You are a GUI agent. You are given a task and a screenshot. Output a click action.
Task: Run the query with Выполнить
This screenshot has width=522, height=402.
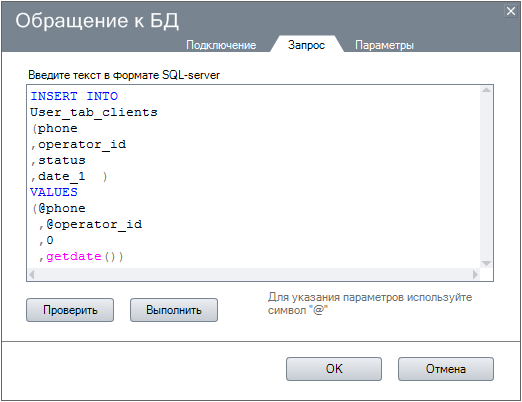point(174,310)
